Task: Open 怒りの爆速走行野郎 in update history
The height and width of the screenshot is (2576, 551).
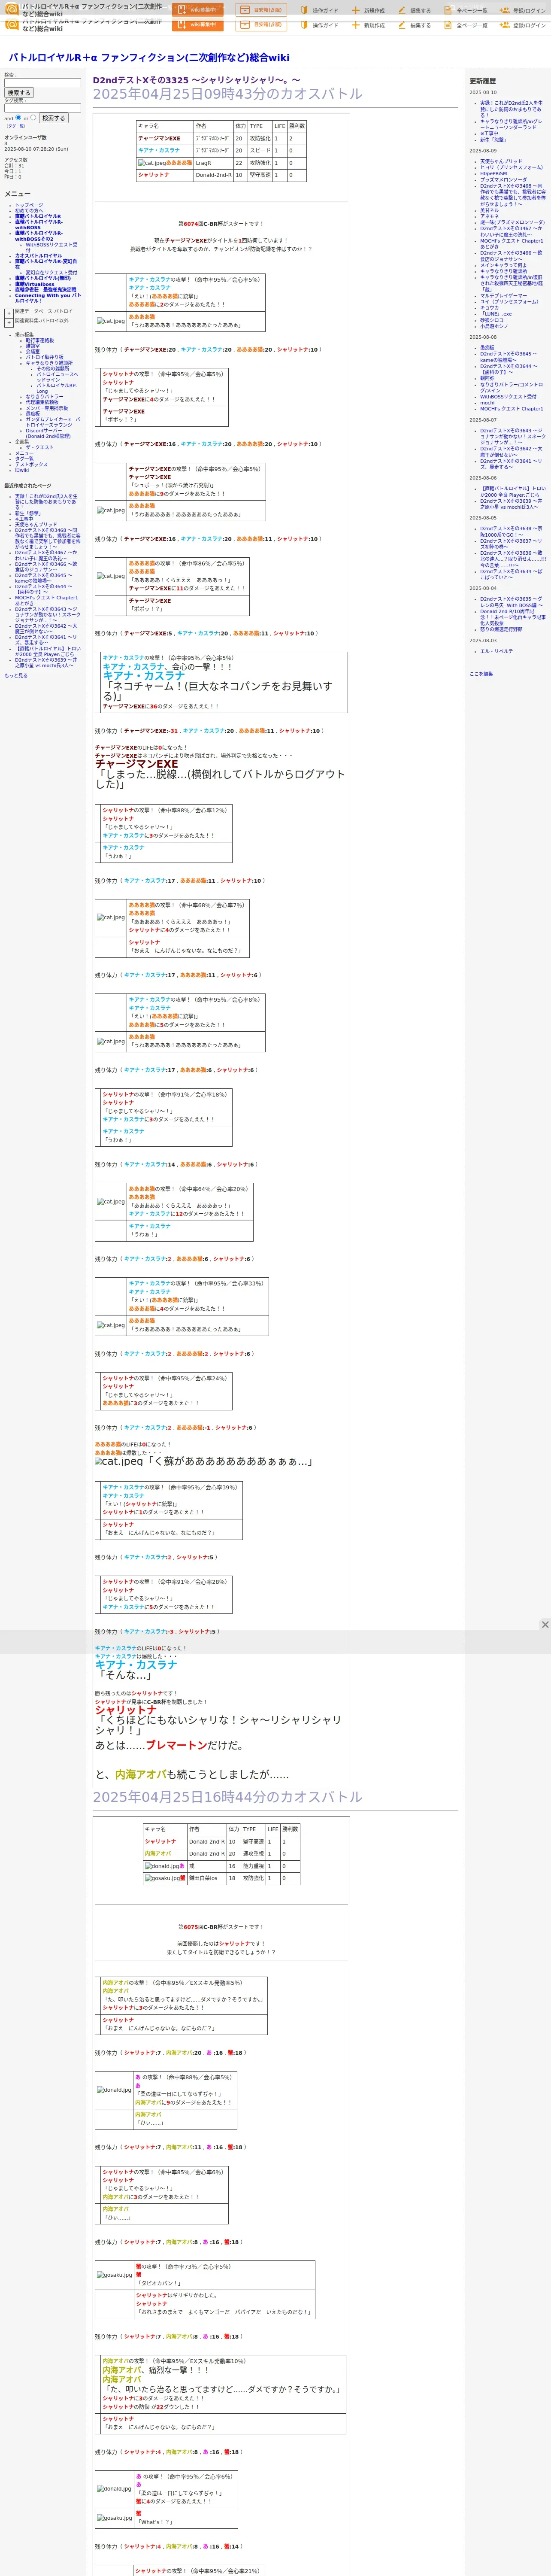Action: [501, 630]
